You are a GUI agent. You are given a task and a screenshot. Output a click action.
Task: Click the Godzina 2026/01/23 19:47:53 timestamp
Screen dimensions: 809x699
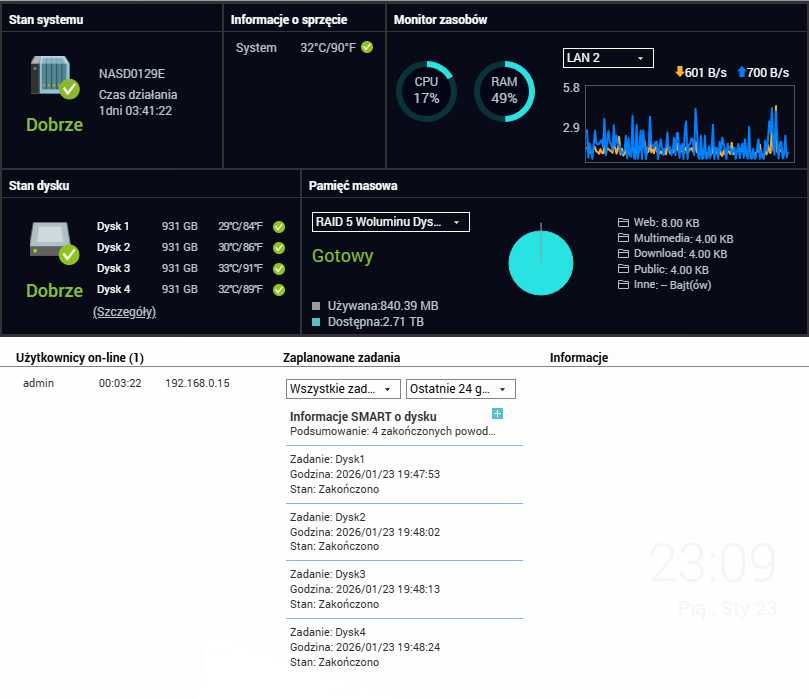[365, 474]
